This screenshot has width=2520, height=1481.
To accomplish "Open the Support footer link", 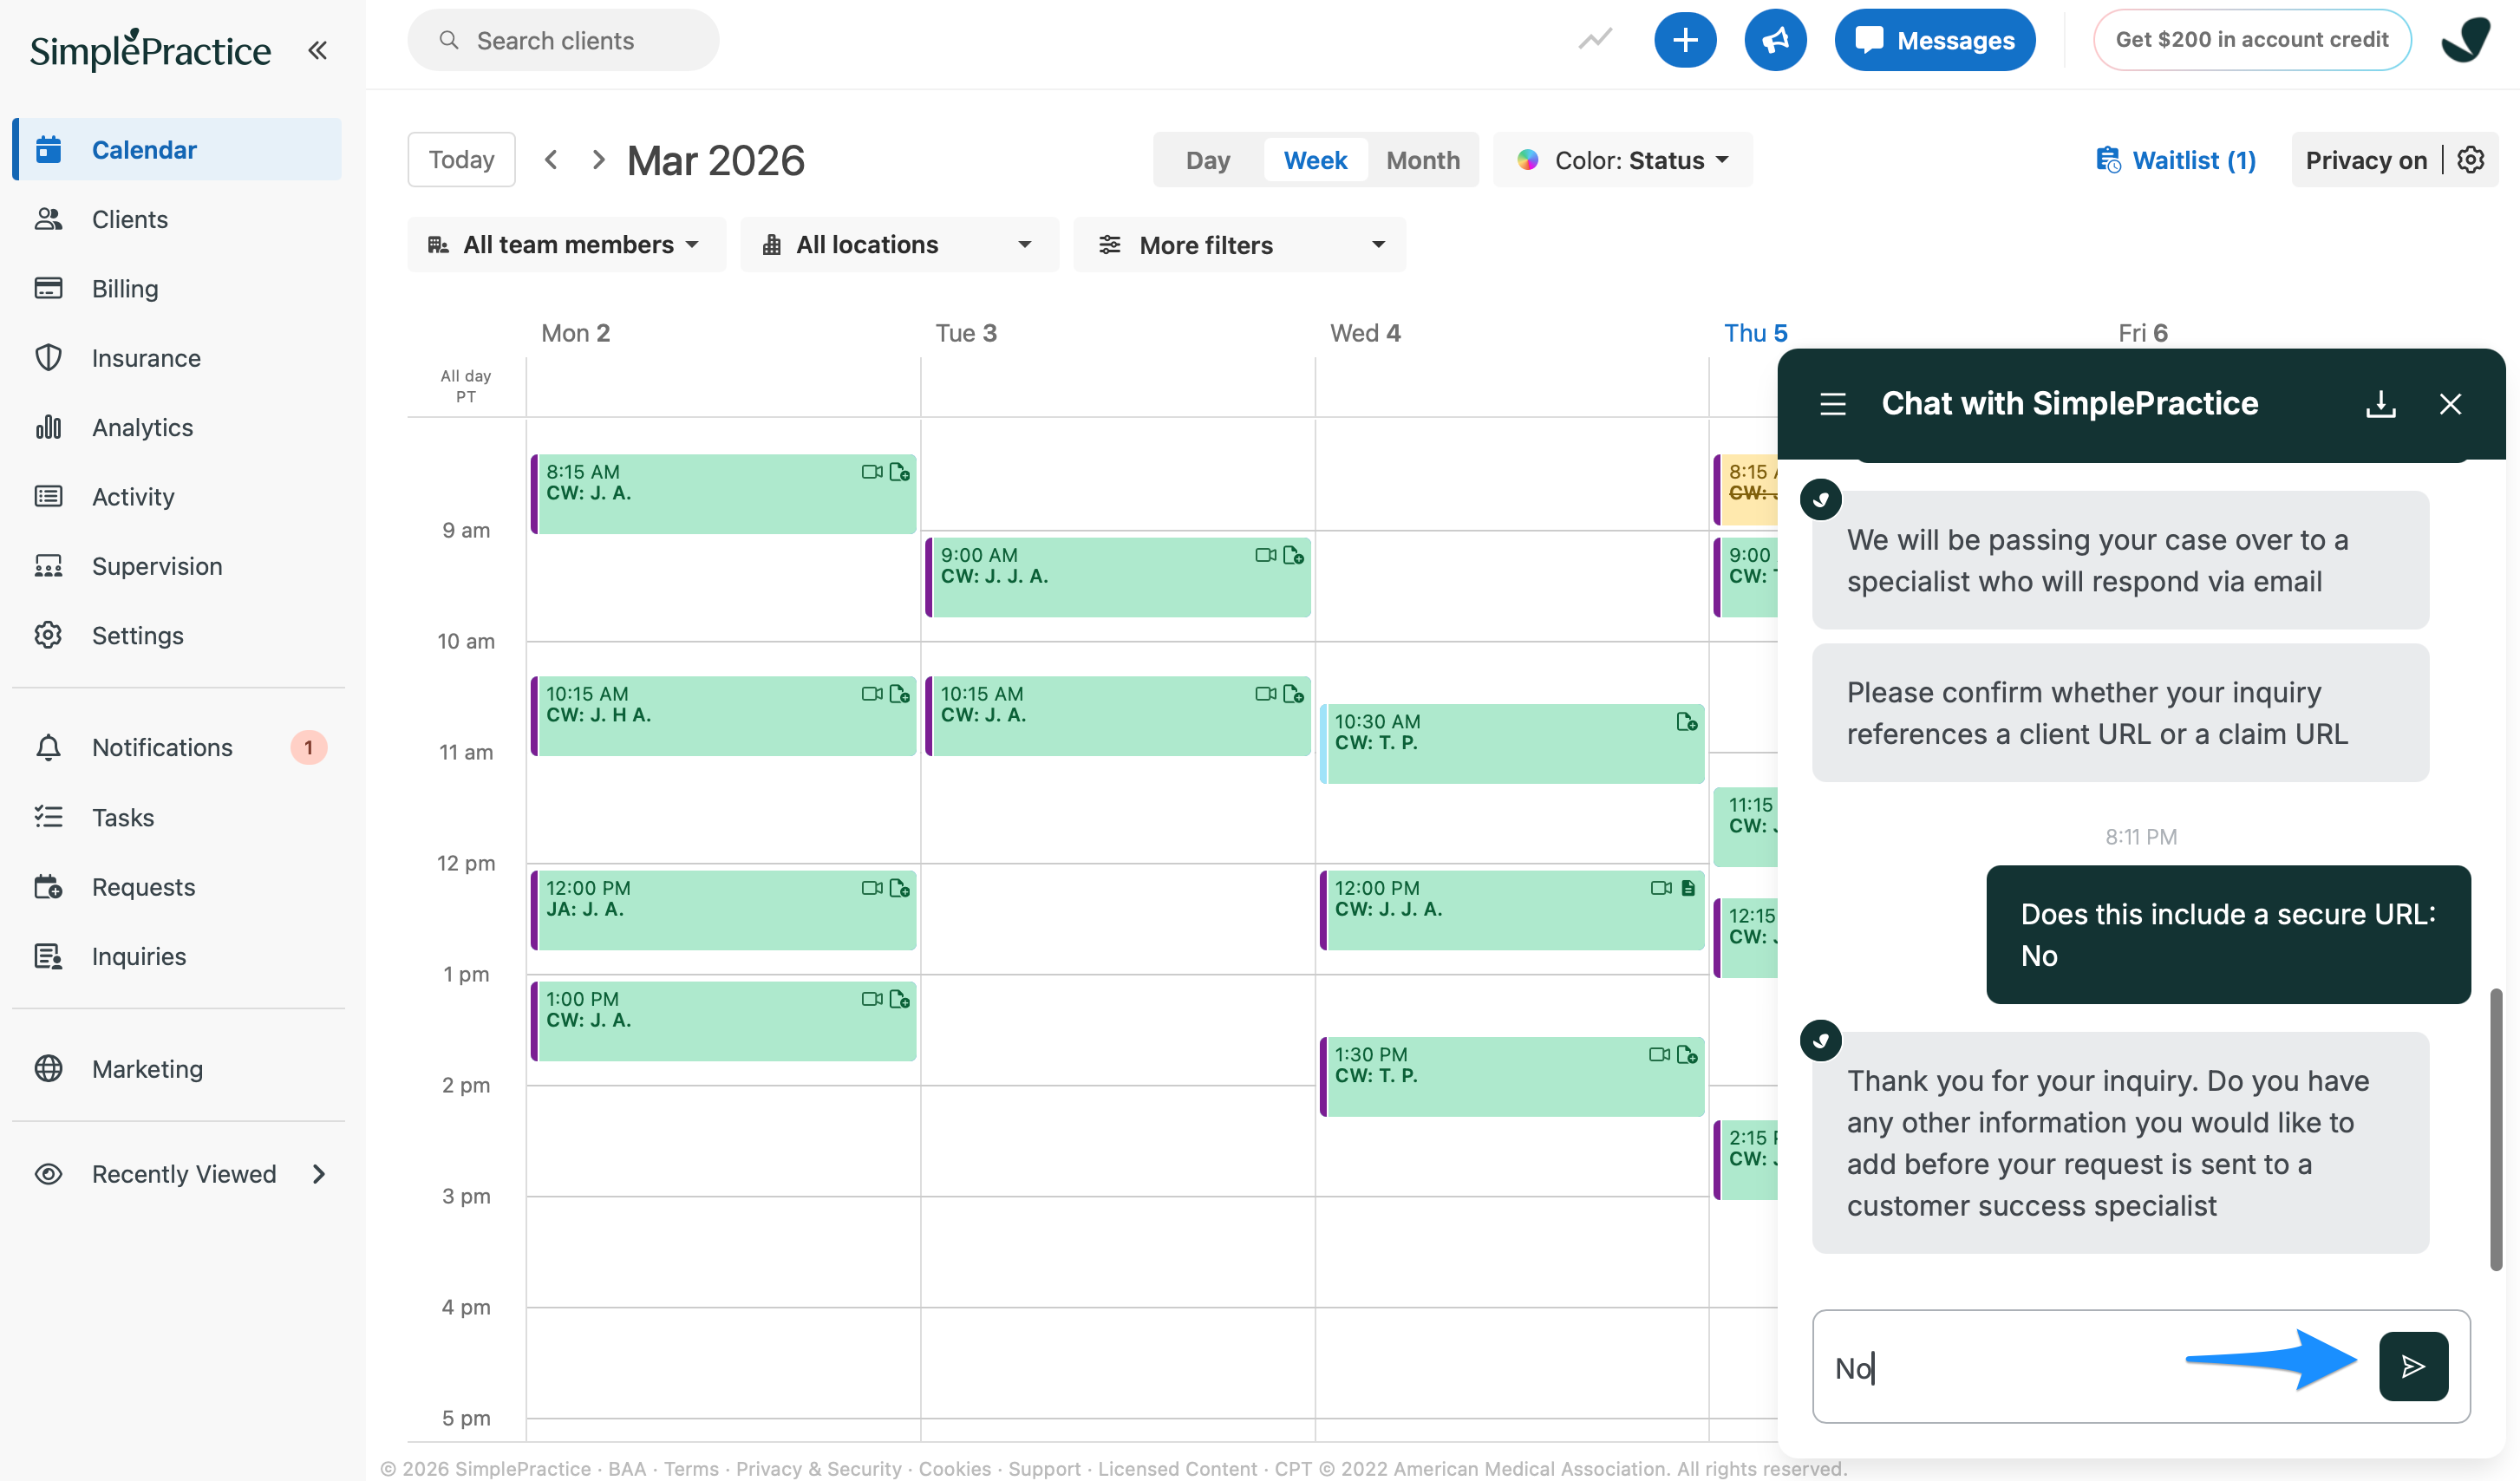I will [x=1043, y=1468].
